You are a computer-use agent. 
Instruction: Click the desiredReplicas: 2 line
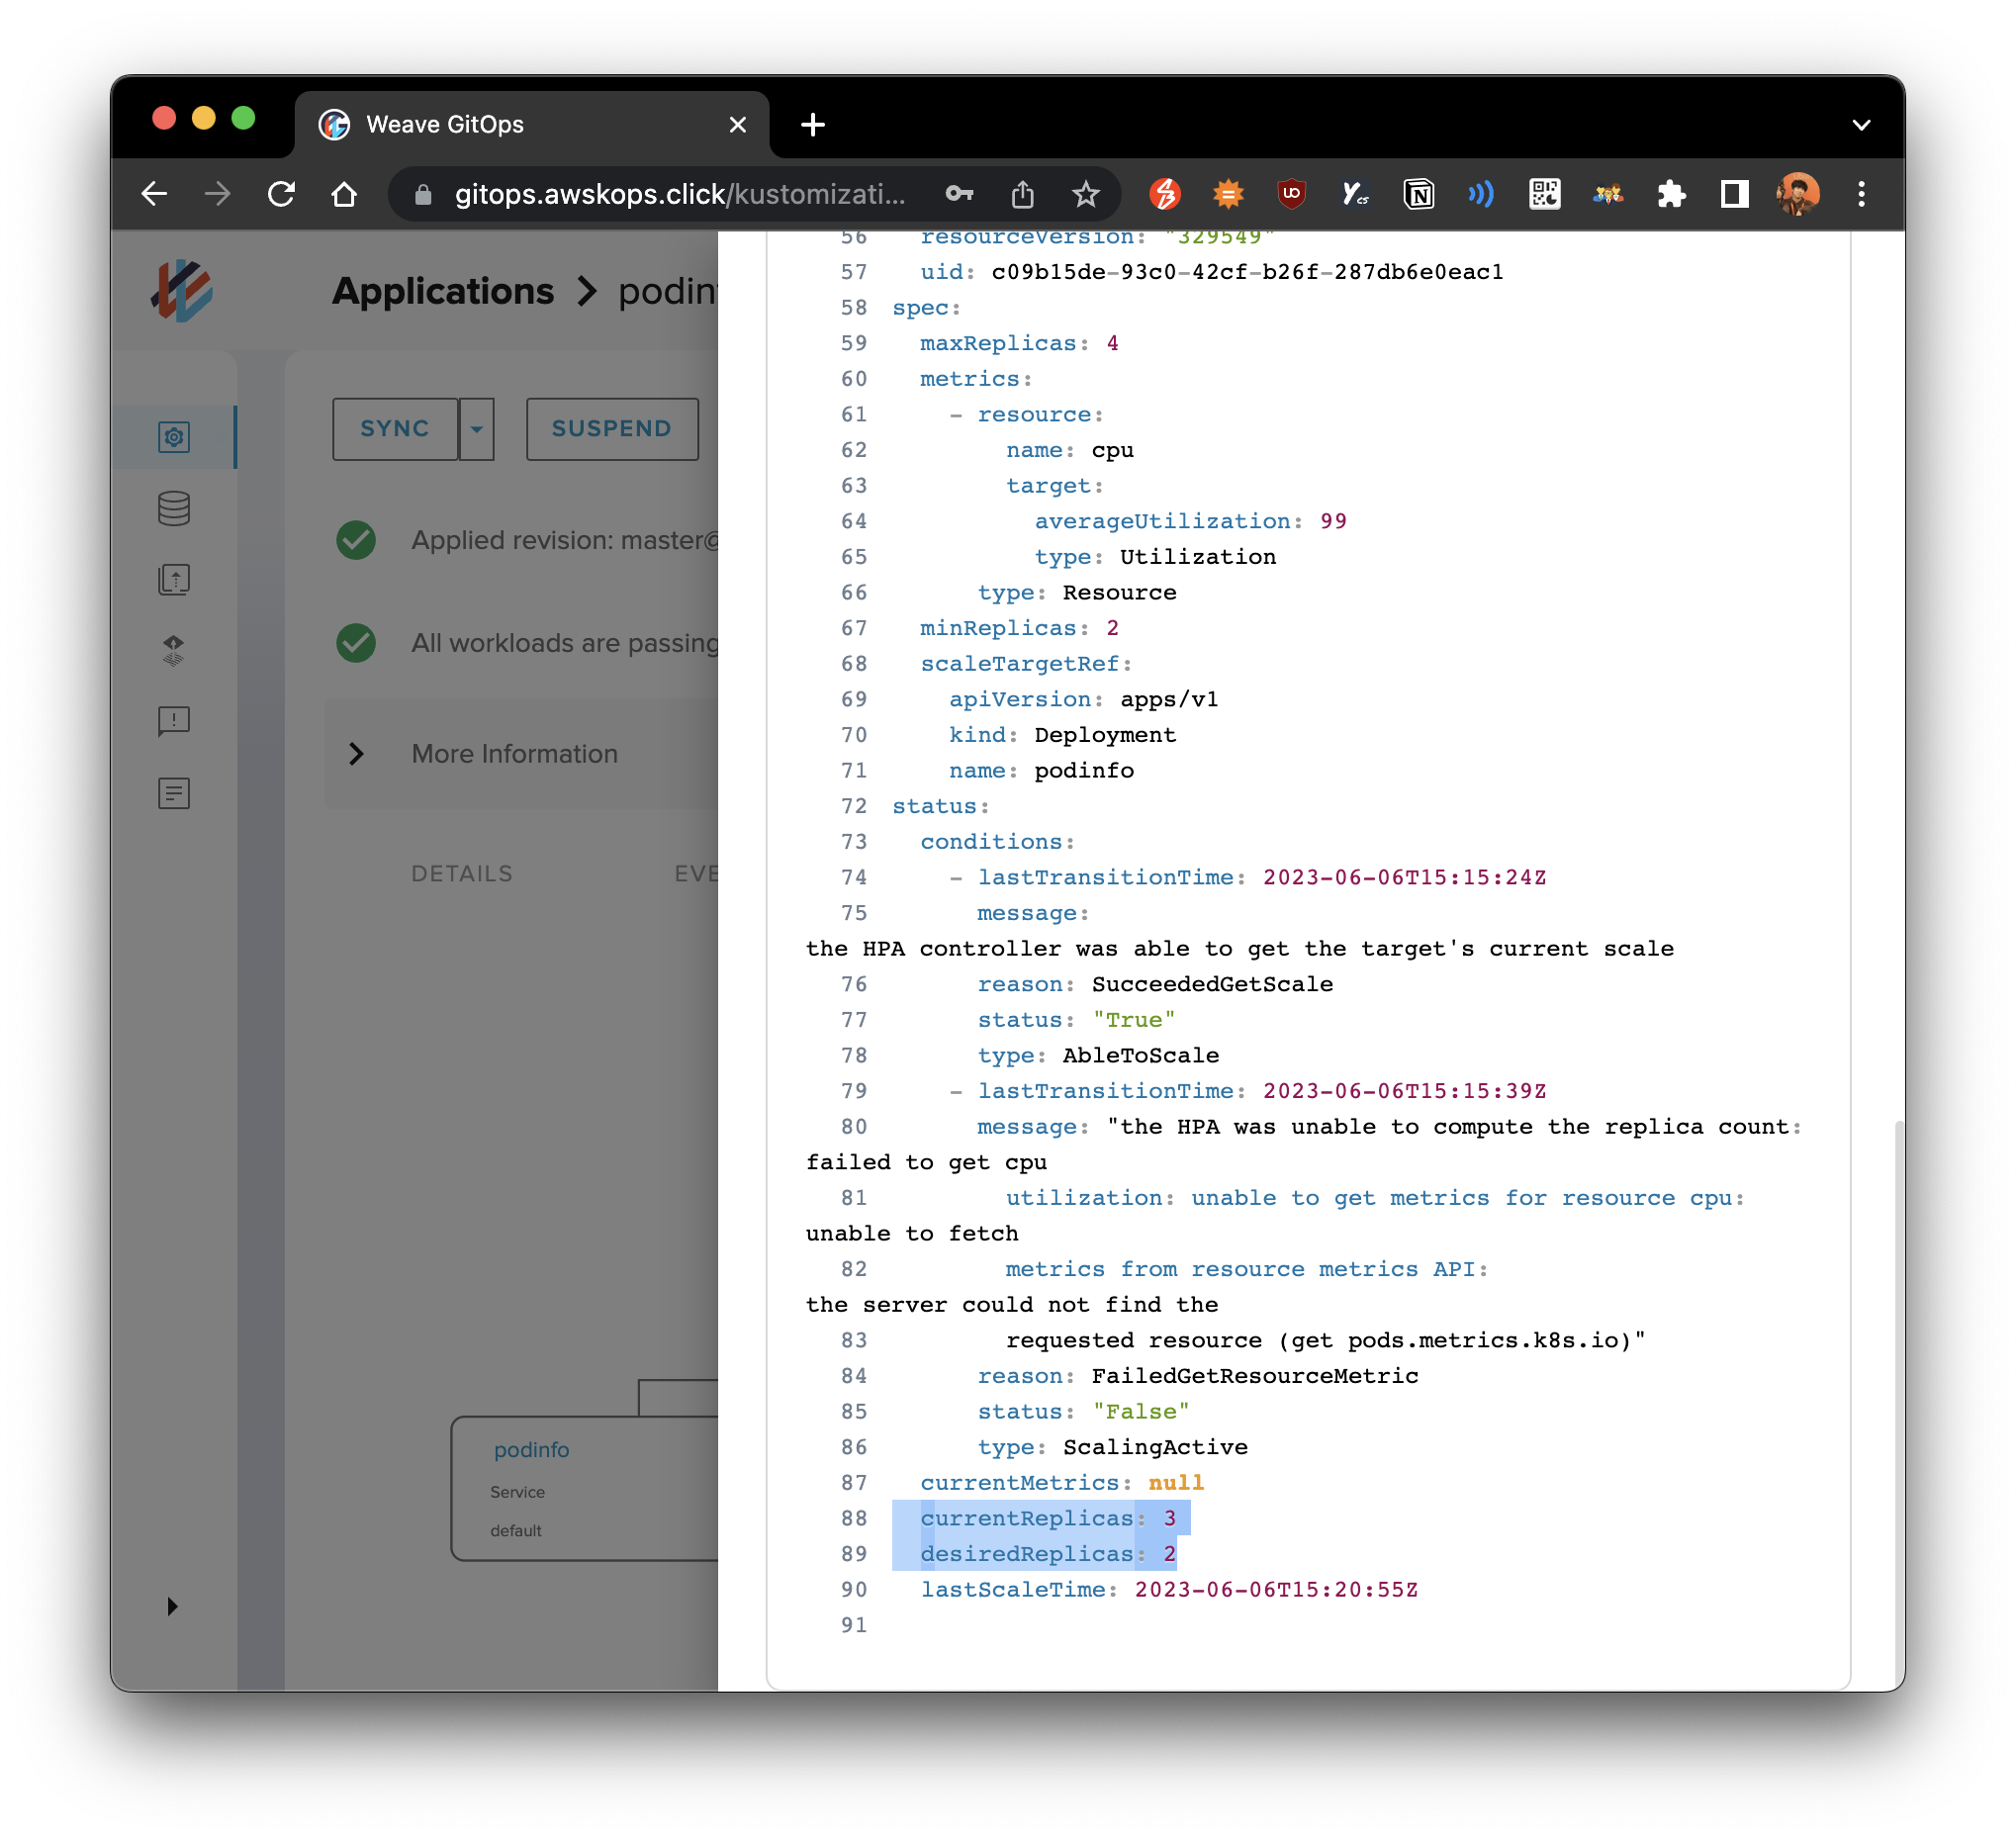pyautogui.click(x=1048, y=1554)
